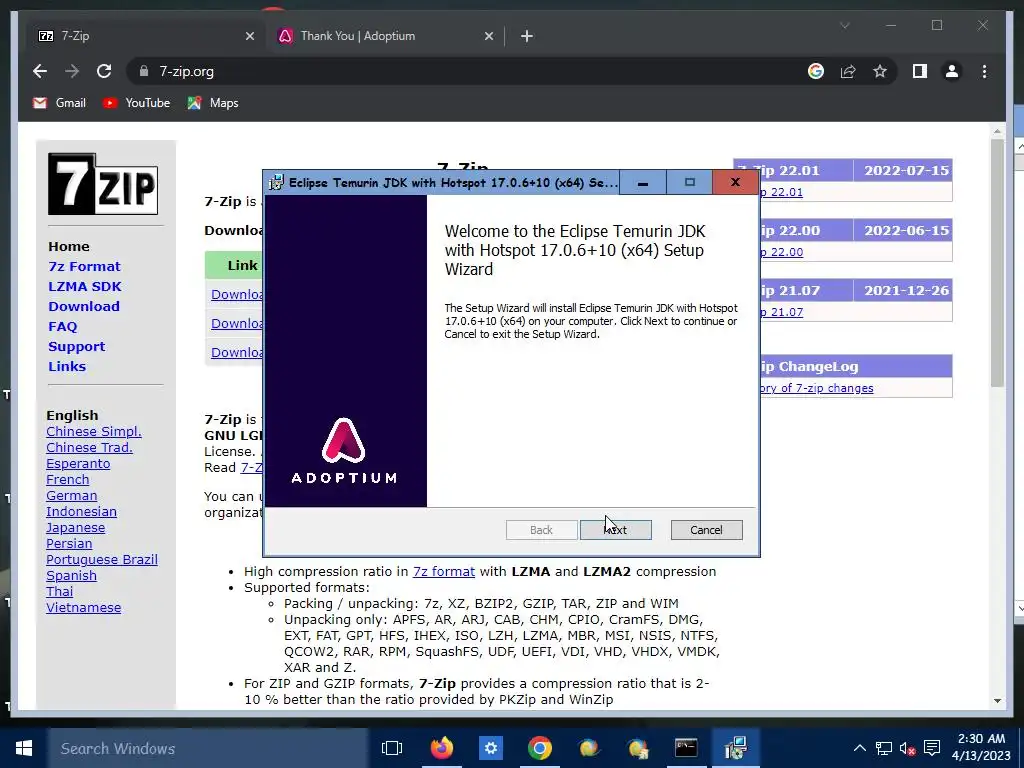Open the 7z Format page

[x=84, y=266]
